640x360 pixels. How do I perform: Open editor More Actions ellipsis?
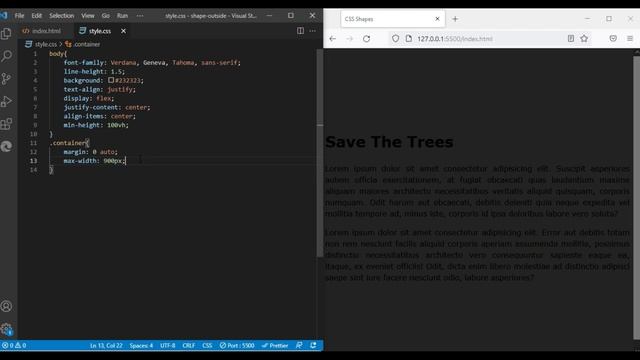click(x=313, y=31)
